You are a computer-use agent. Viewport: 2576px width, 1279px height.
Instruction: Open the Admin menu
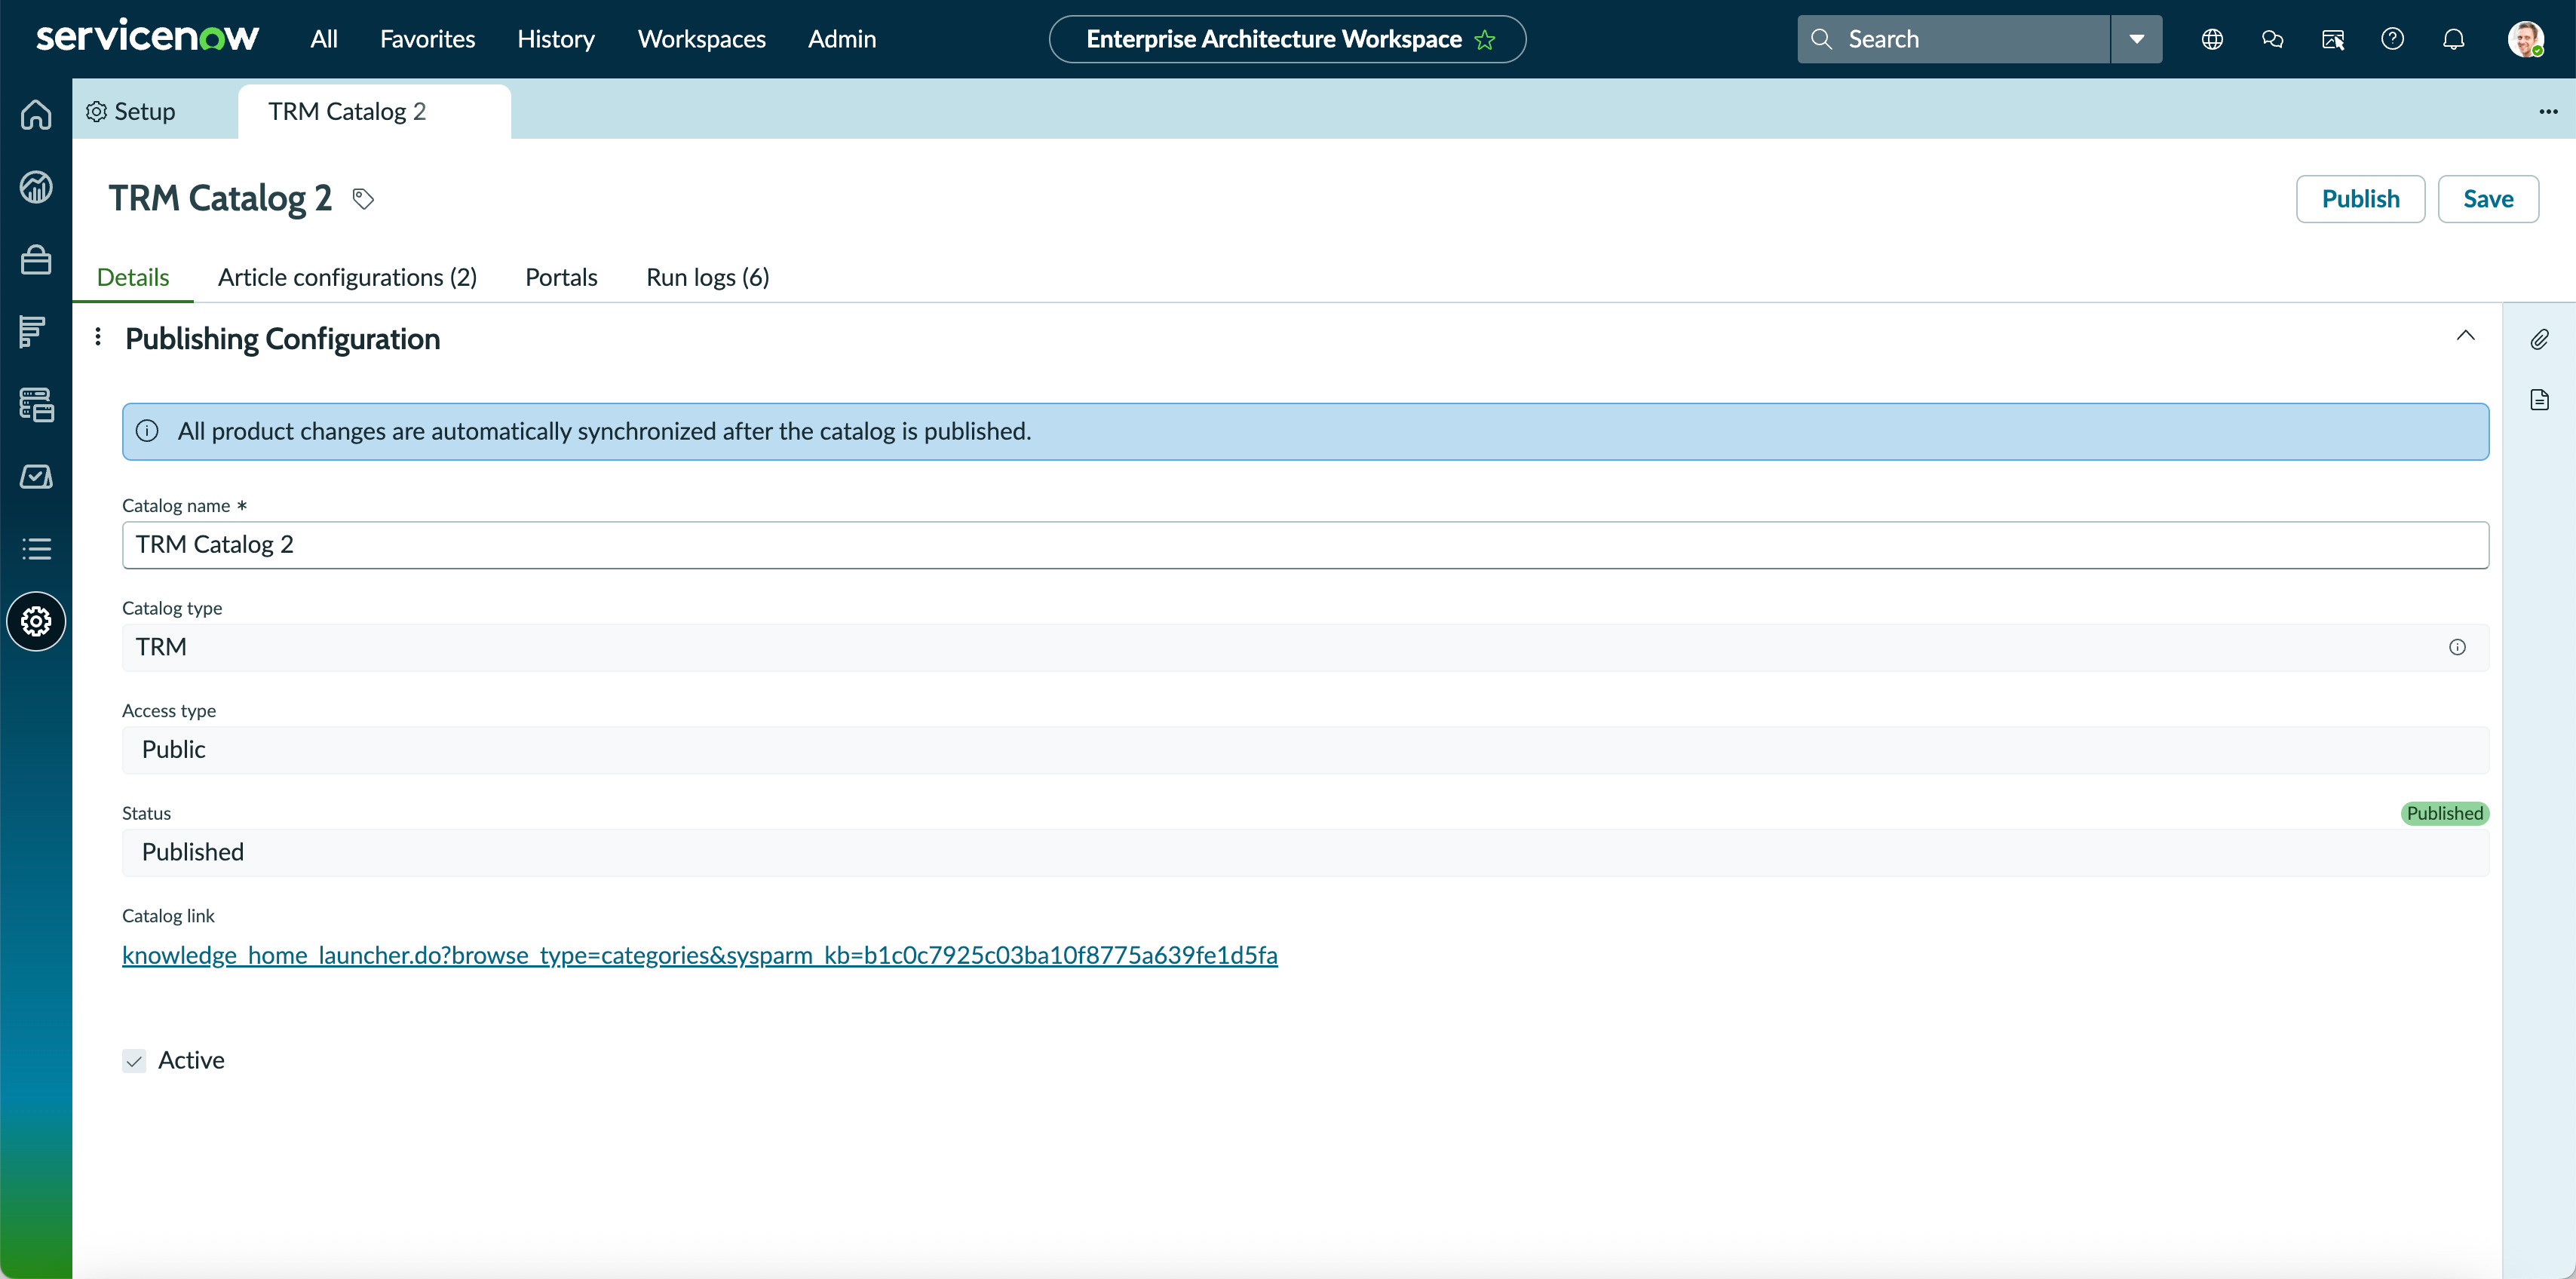[x=842, y=39]
